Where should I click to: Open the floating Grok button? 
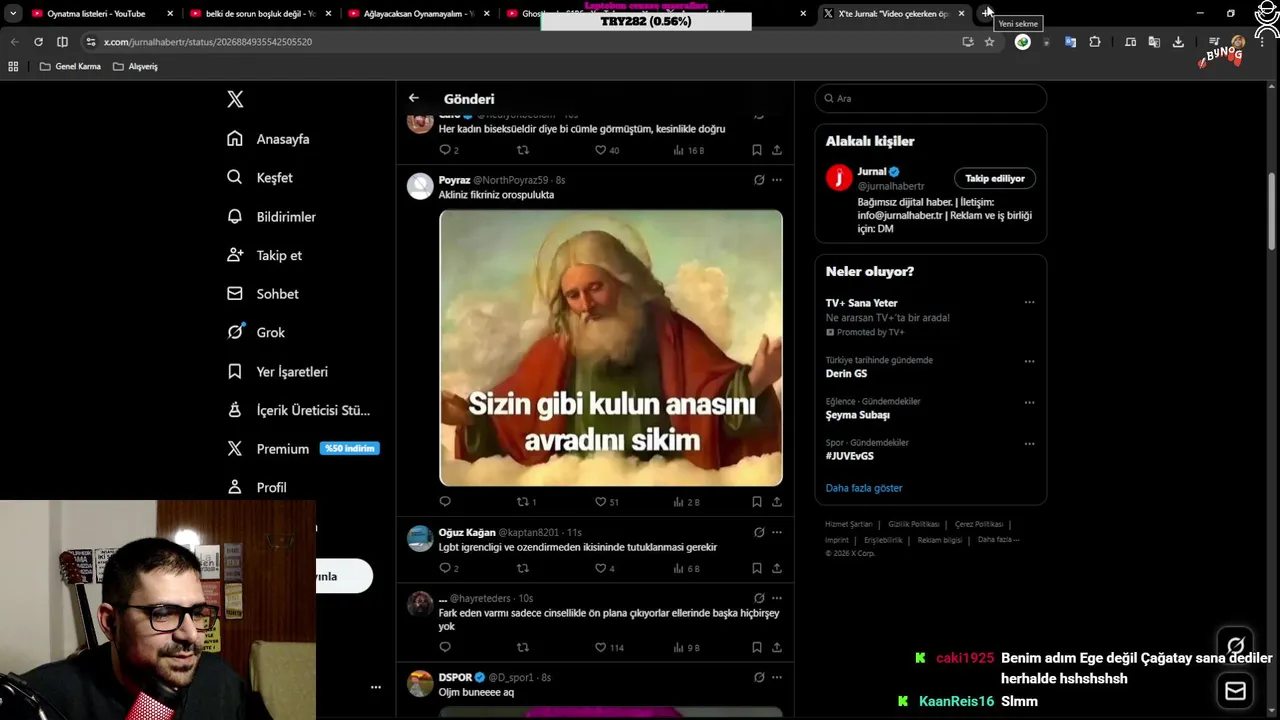click(1235, 645)
